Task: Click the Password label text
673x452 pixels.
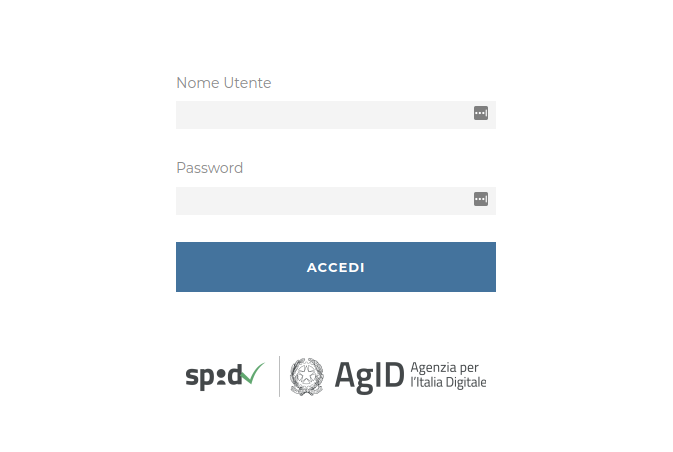Action: [209, 168]
